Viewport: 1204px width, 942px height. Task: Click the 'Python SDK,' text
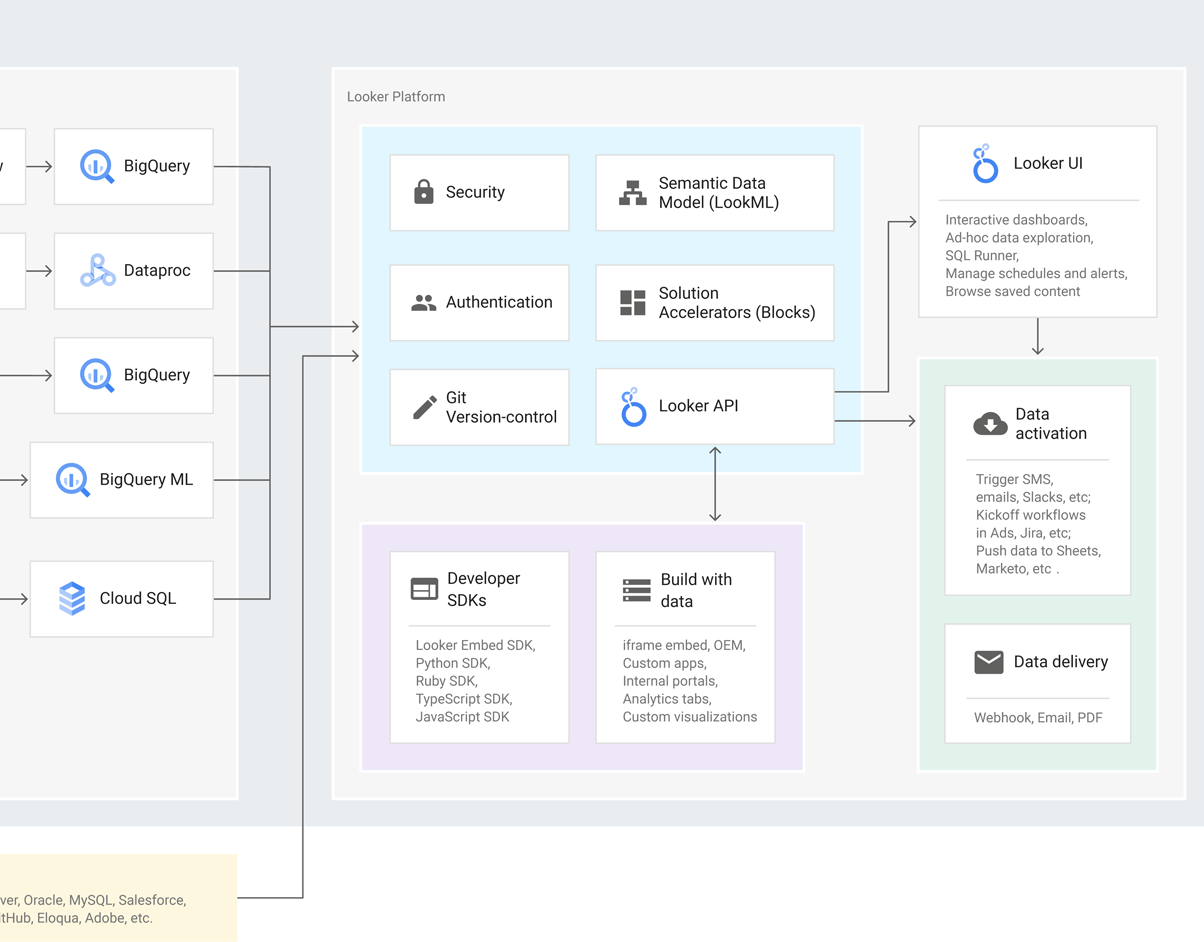pos(452,663)
